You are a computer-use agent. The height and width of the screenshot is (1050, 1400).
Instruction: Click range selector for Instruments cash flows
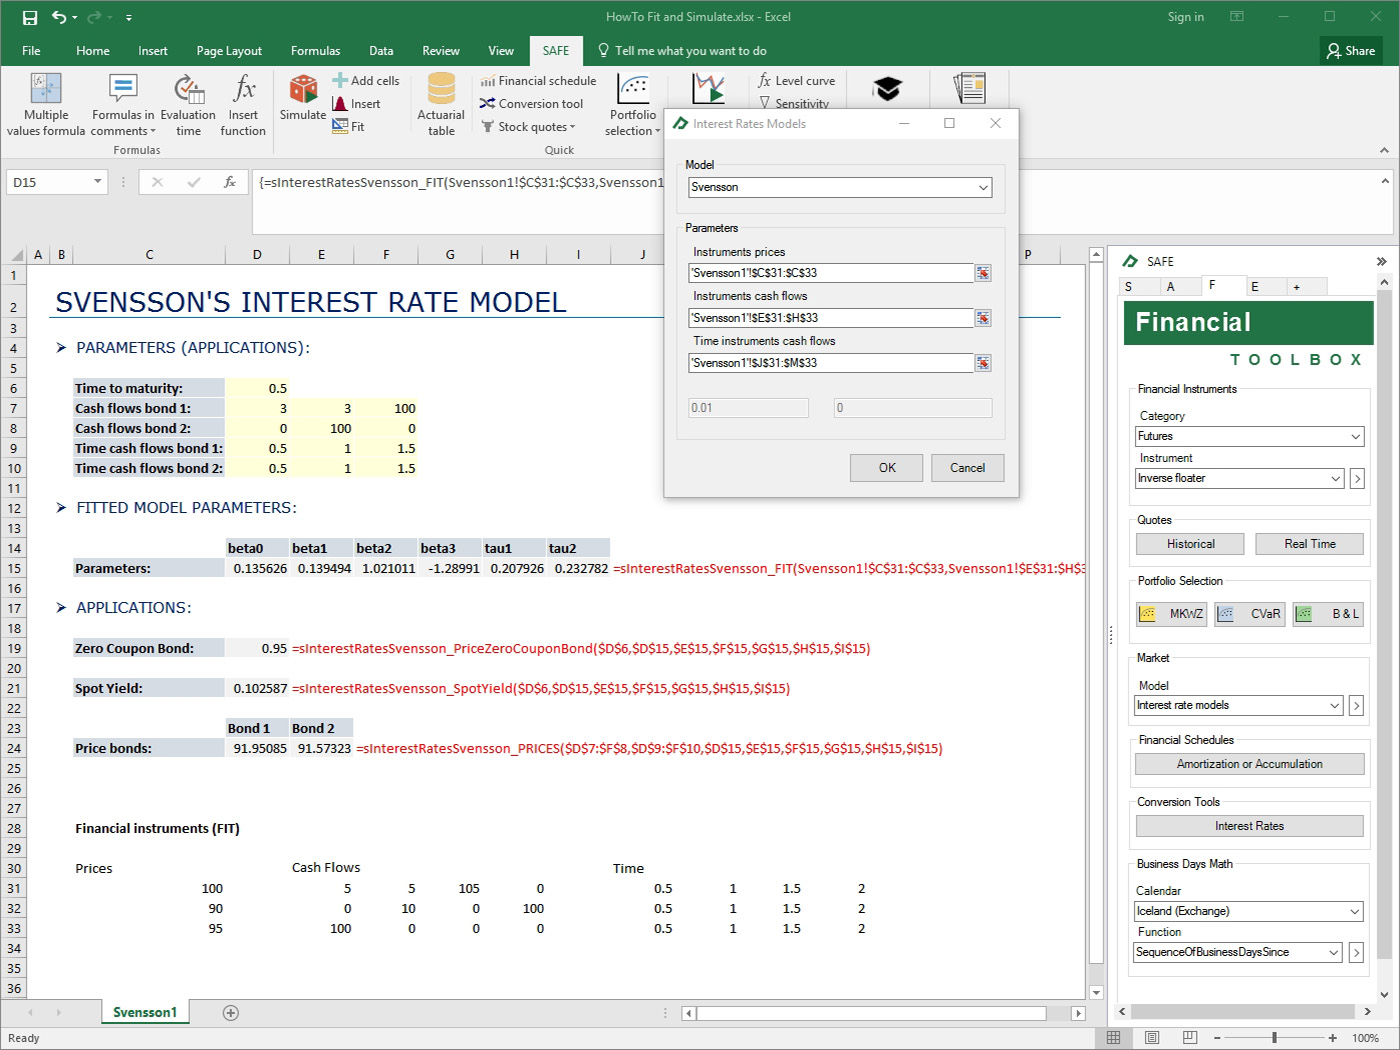983,318
